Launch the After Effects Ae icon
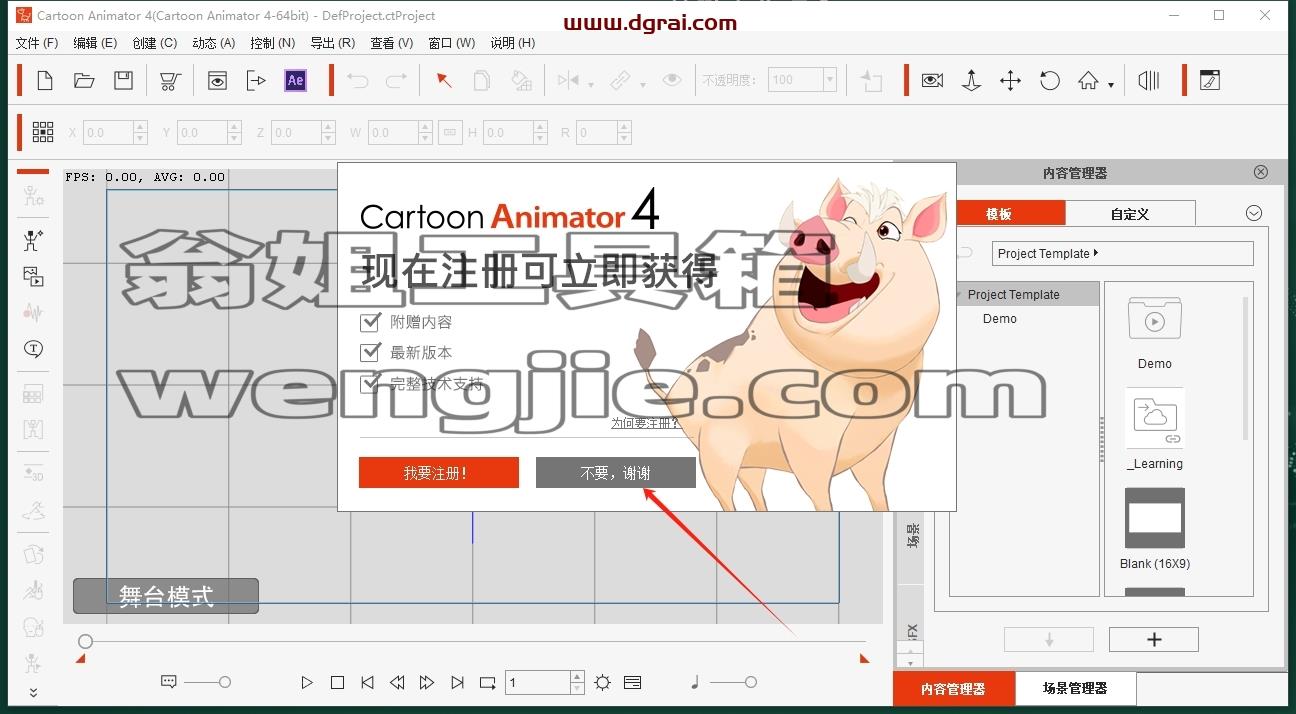 pos(295,81)
